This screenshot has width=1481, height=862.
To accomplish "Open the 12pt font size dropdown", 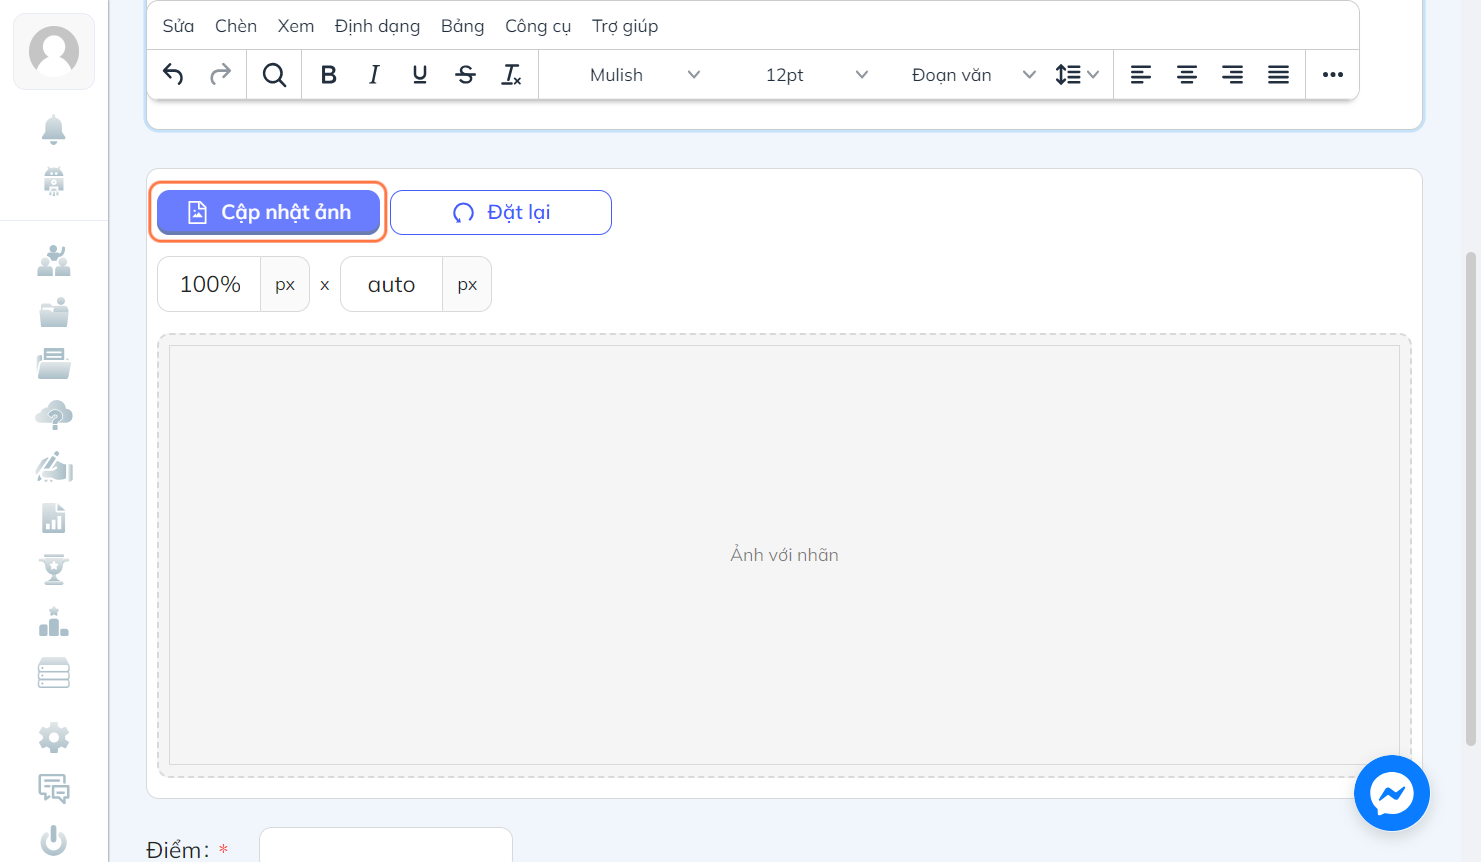I will pyautogui.click(x=816, y=75).
